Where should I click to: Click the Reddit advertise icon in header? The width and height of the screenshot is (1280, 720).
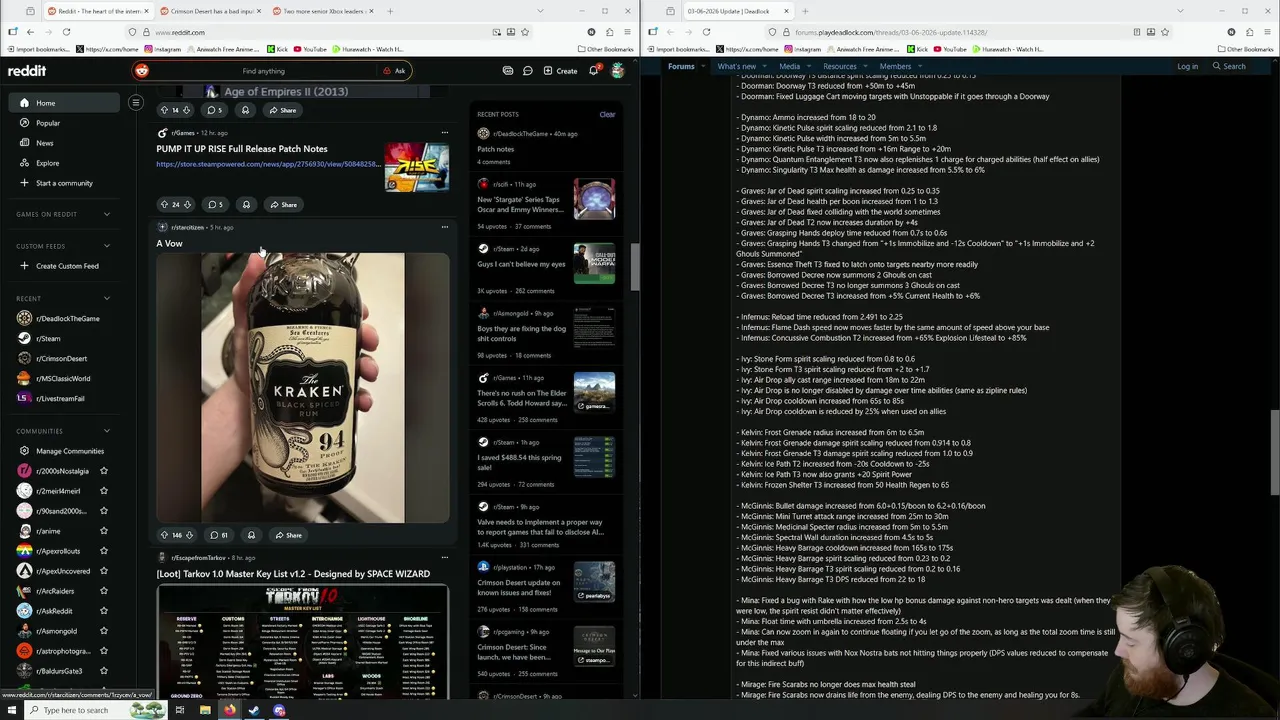pyautogui.click(x=508, y=71)
